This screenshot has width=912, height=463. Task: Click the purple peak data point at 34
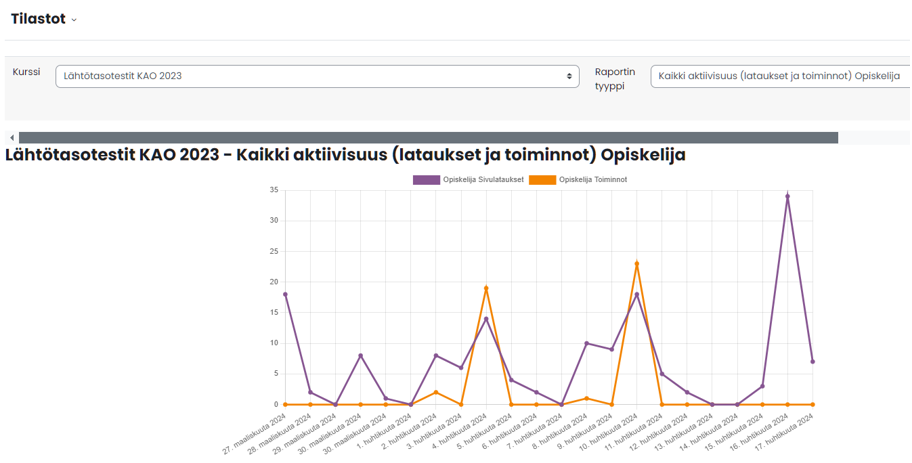[x=787, y=197]
